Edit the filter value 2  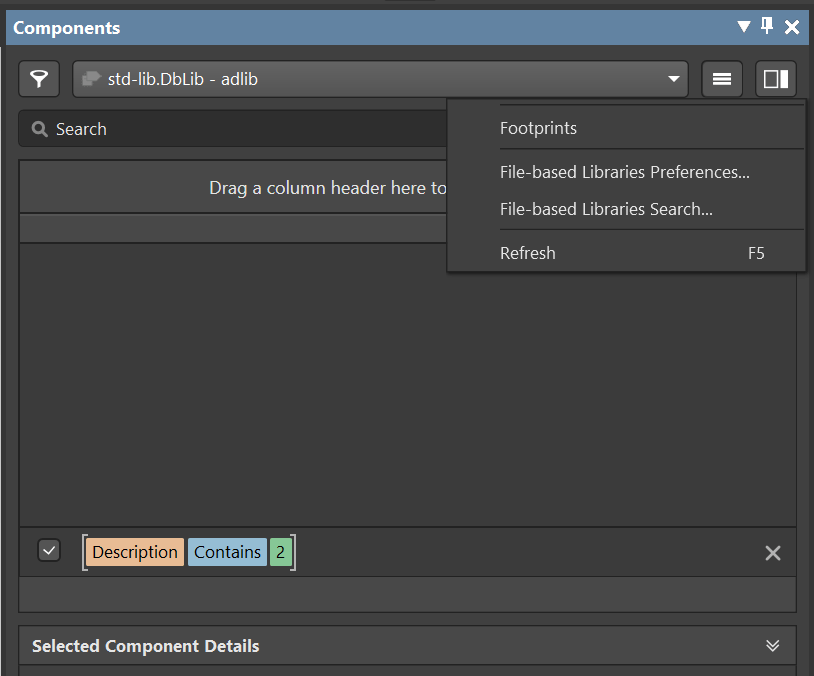click(280, 552)
